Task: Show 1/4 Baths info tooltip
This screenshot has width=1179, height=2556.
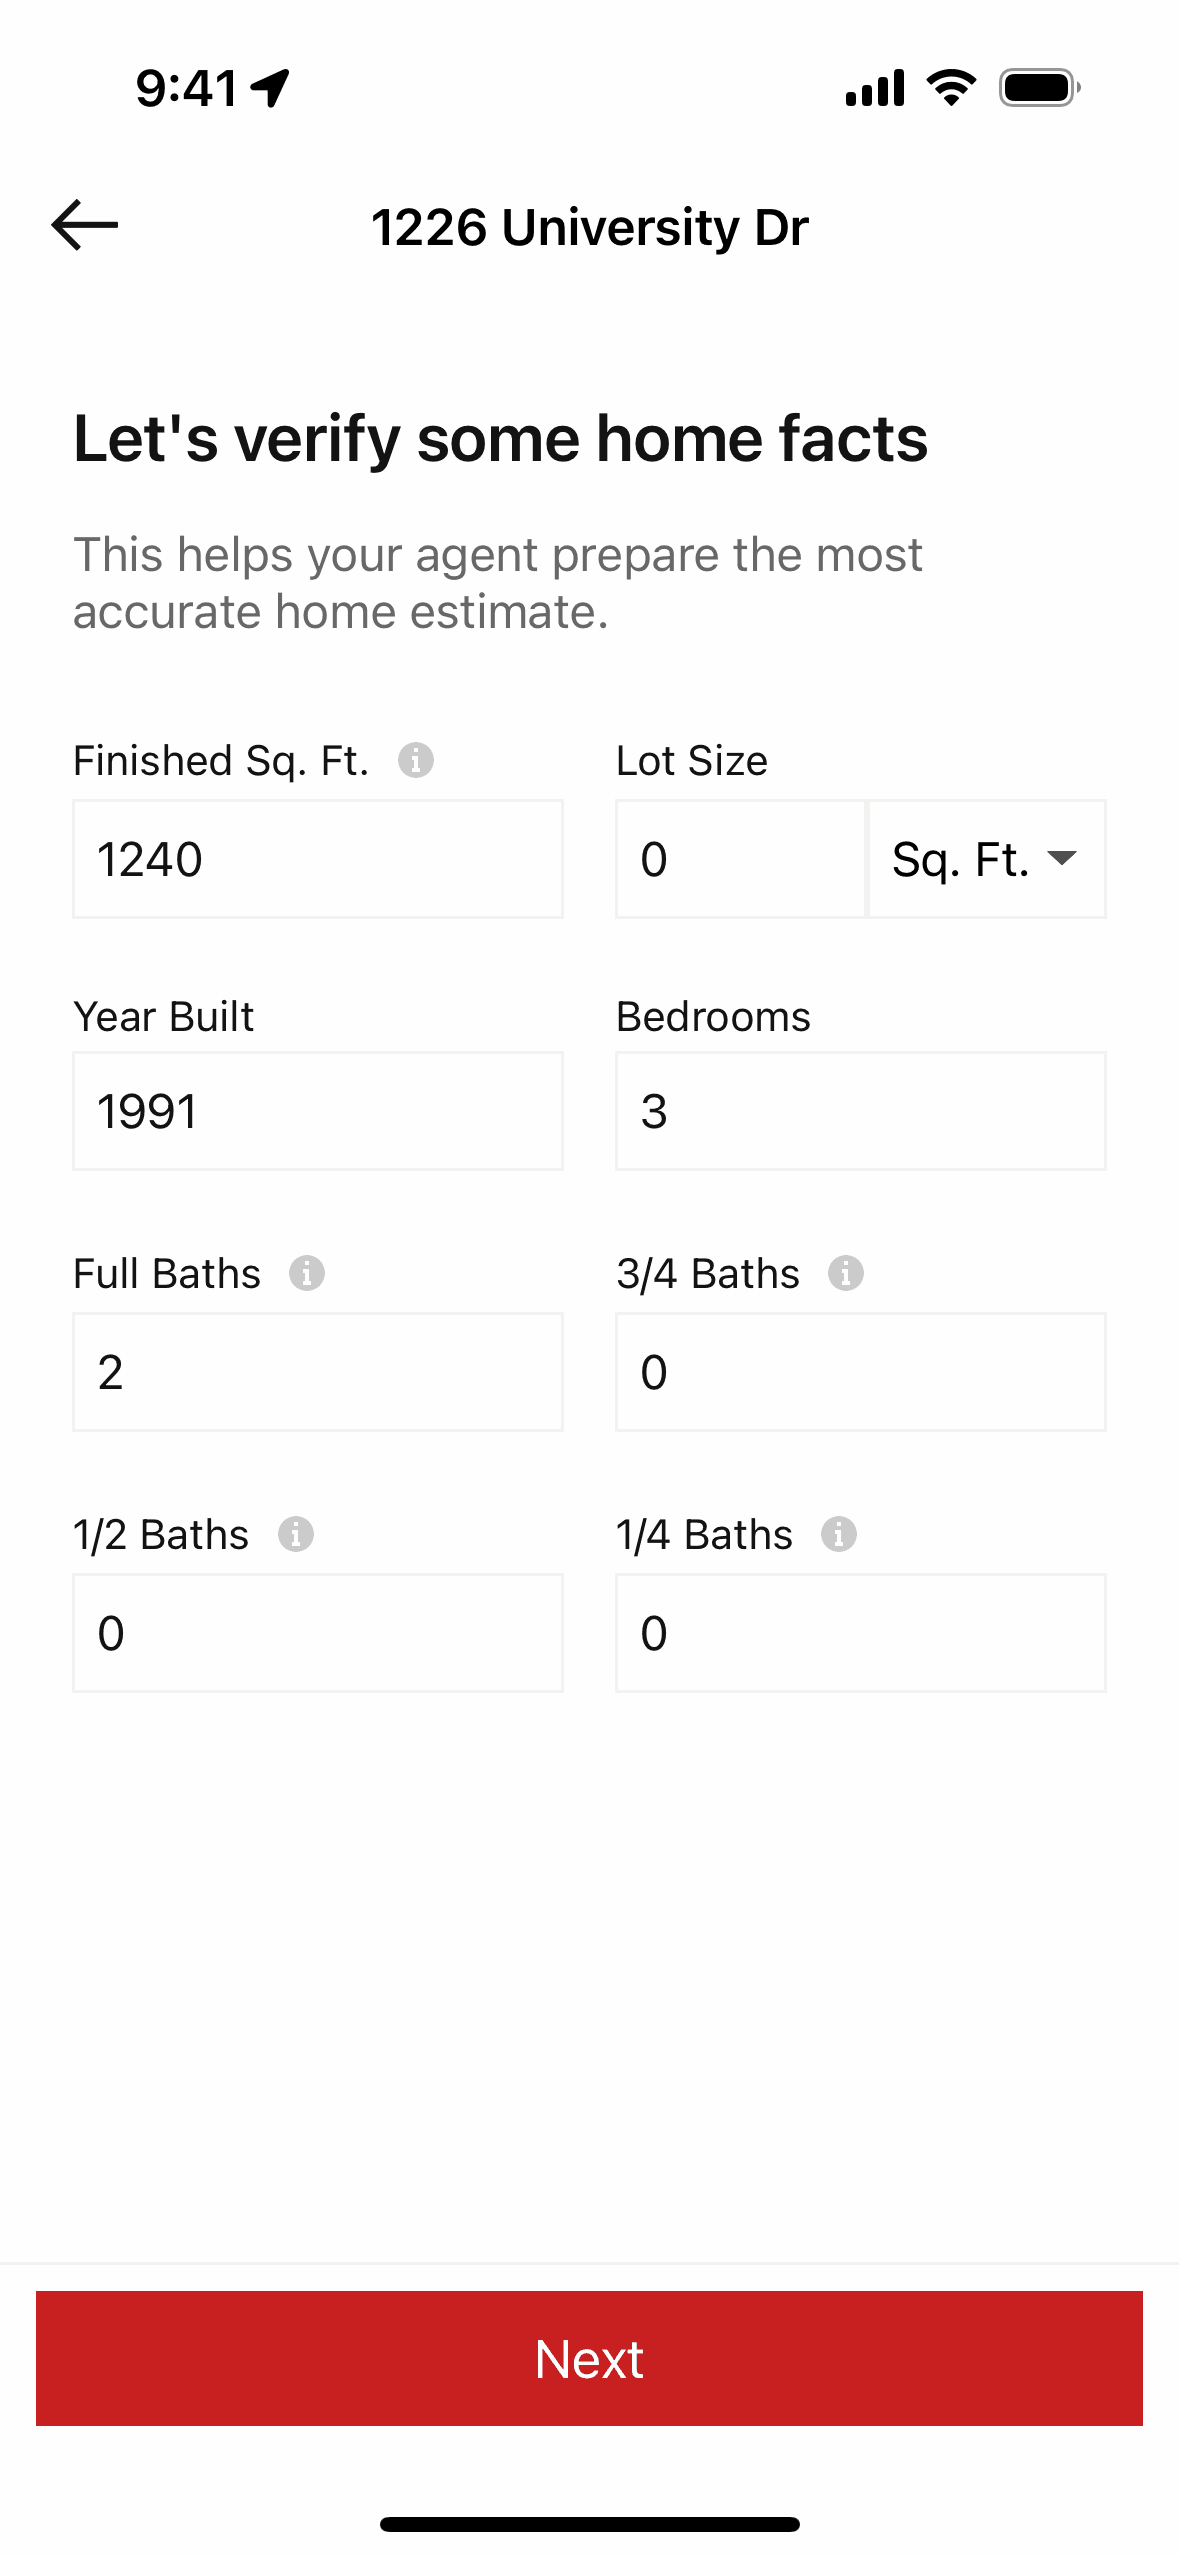Action: coord(839,1534)
